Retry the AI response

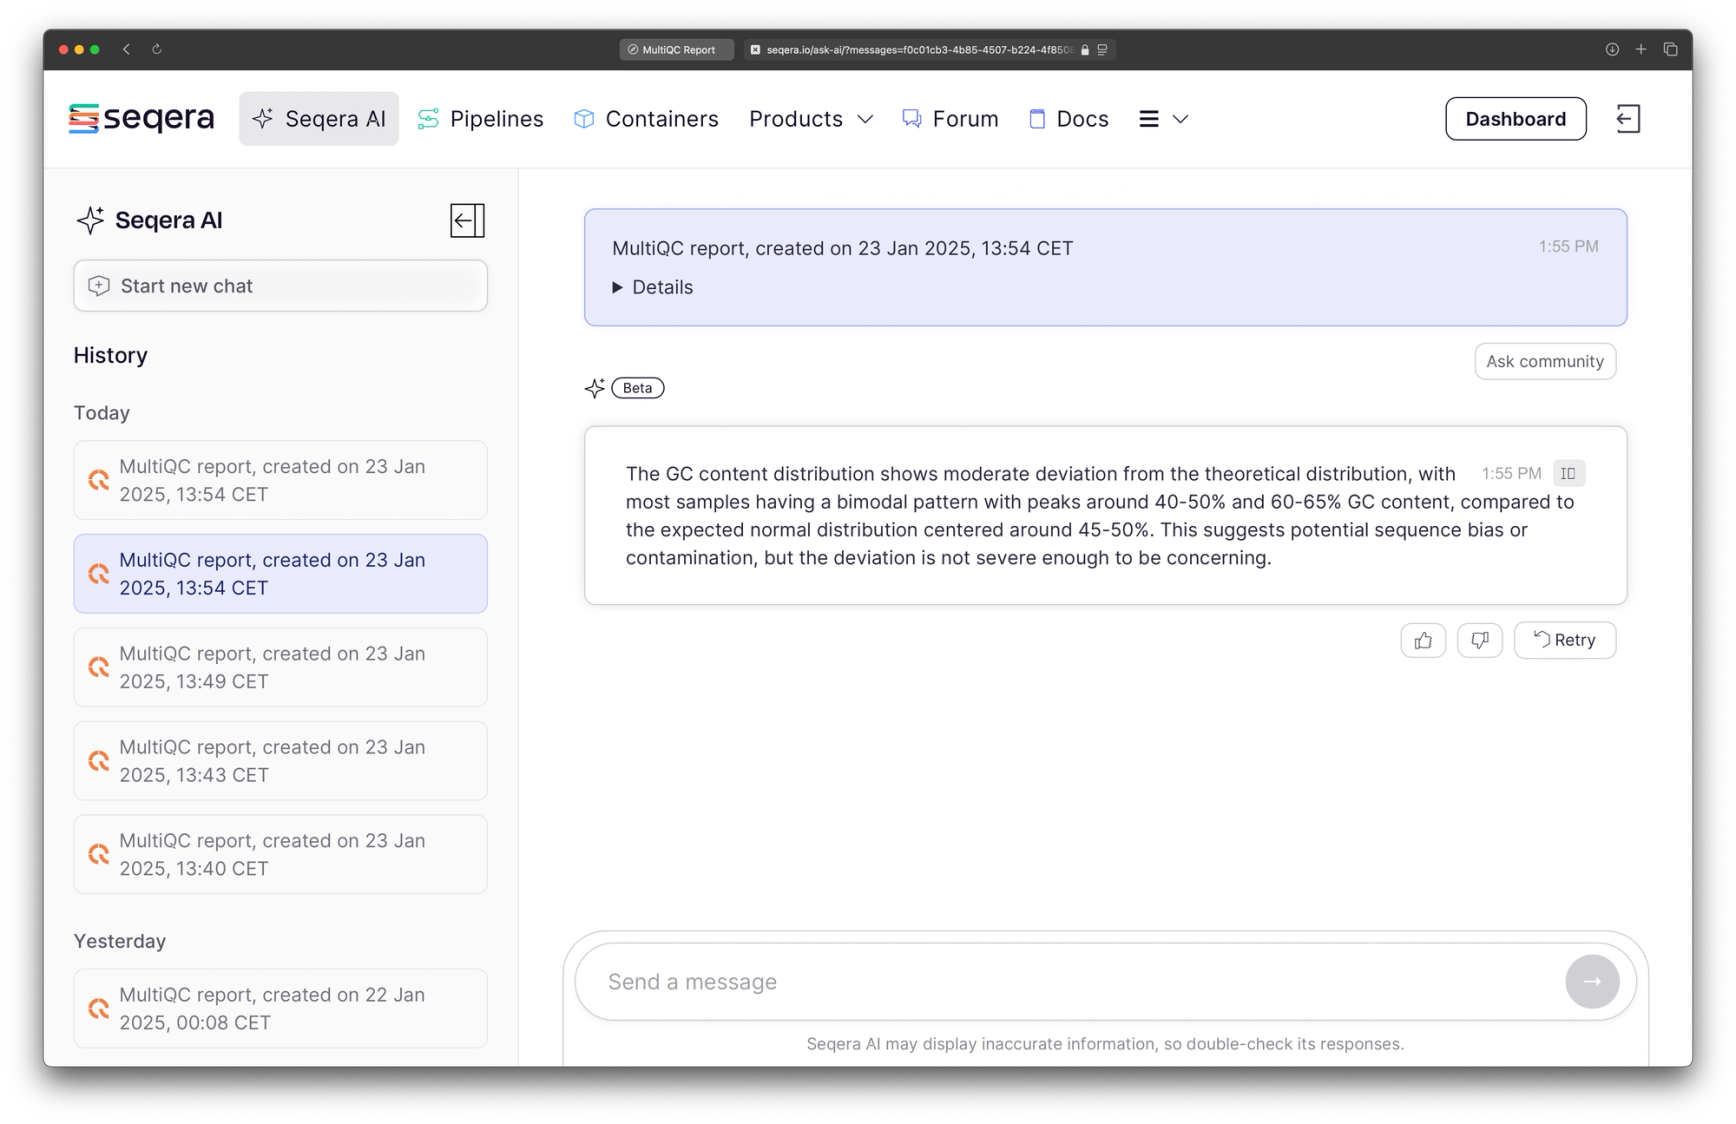1564,640
